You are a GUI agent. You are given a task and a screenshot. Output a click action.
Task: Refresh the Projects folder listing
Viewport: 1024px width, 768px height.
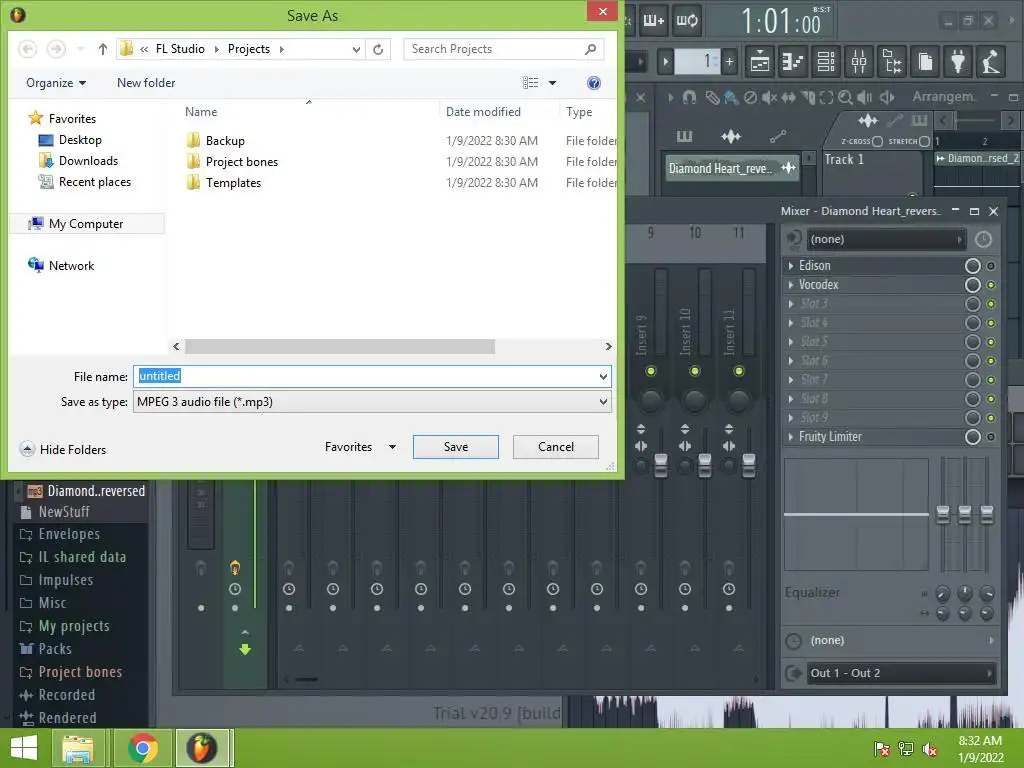point(378,49)
